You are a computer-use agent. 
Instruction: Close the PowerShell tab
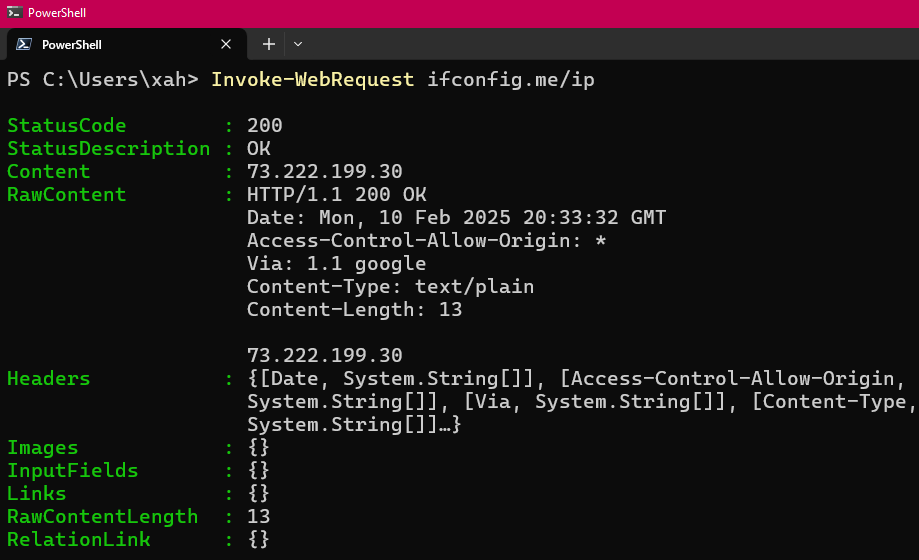pos(226,44)
